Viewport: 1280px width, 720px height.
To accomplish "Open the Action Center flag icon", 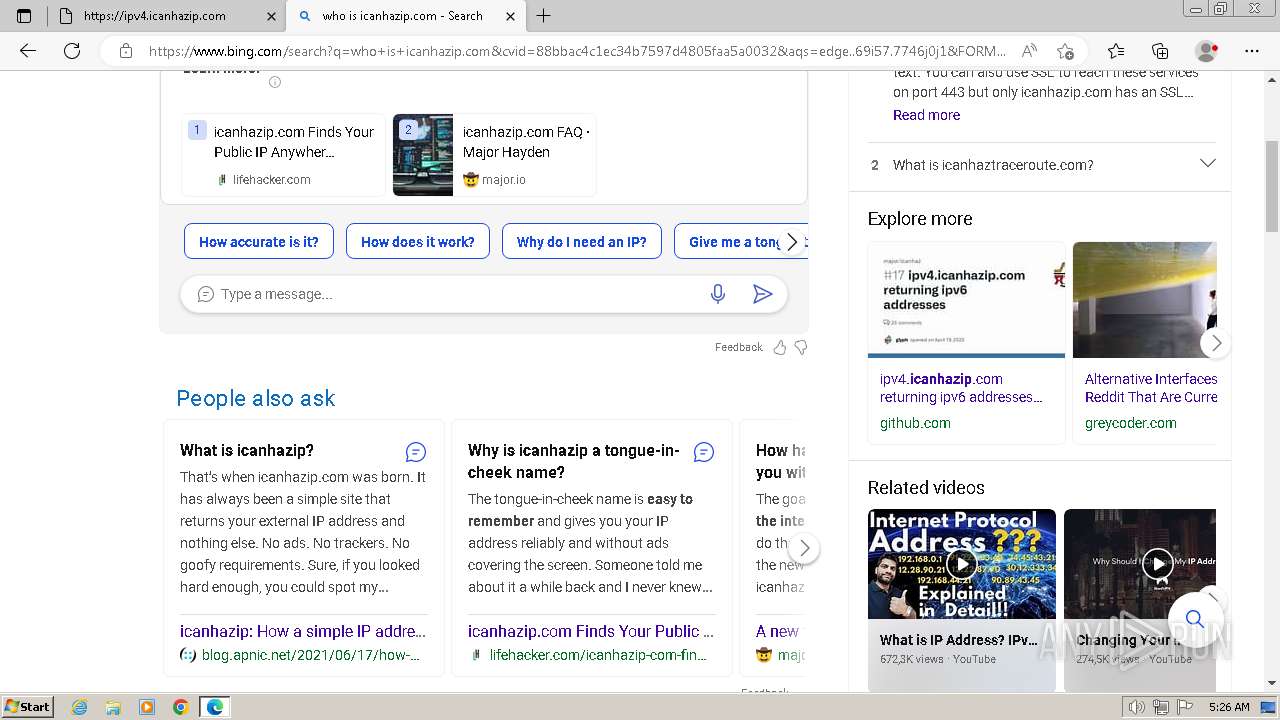I will point(1184,707).
